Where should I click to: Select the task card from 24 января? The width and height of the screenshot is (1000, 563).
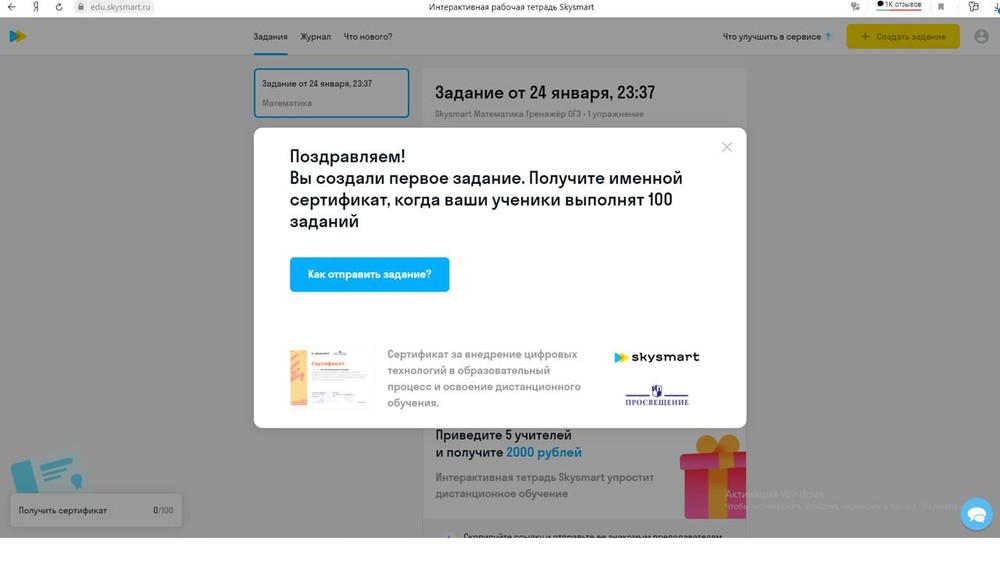pyautogui.click(x=331, y=93)
